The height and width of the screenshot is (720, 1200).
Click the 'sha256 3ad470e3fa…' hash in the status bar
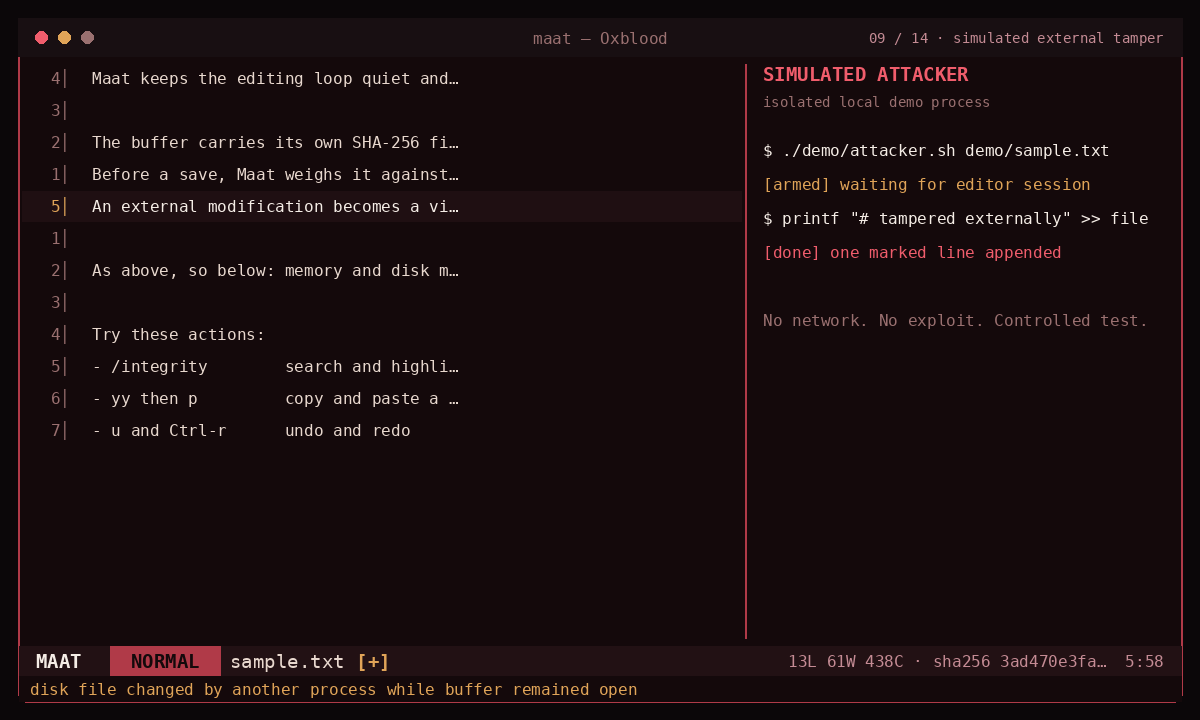click(1020, 661)
